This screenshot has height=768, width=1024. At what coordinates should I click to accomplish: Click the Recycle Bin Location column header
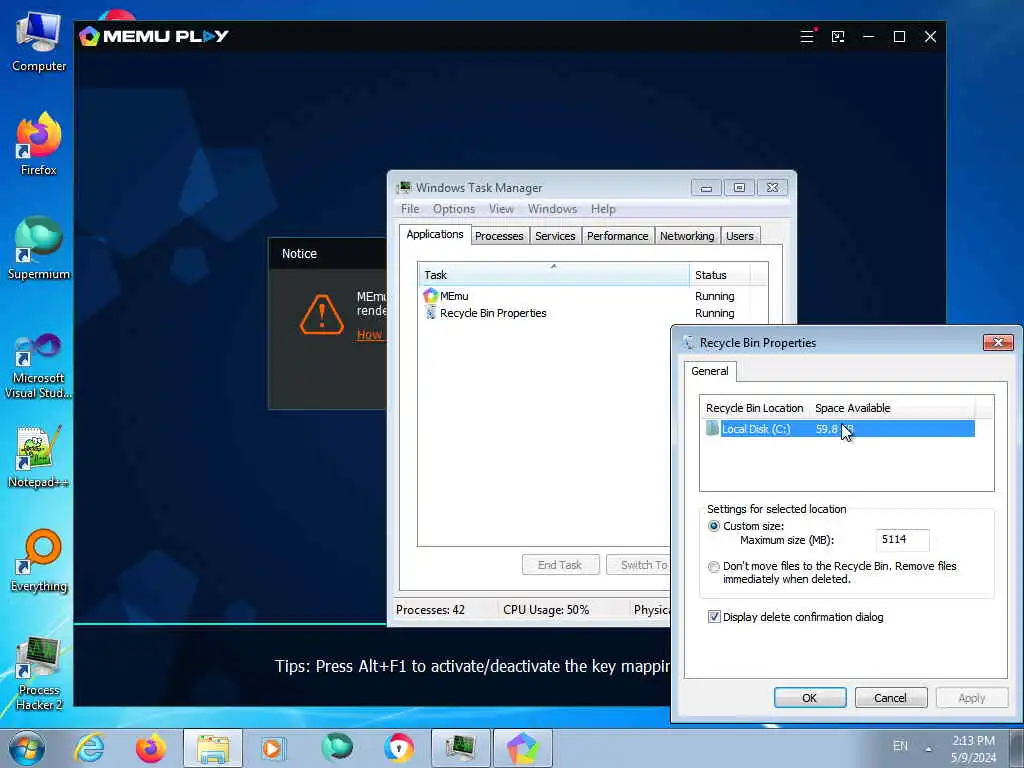[754, 408]
